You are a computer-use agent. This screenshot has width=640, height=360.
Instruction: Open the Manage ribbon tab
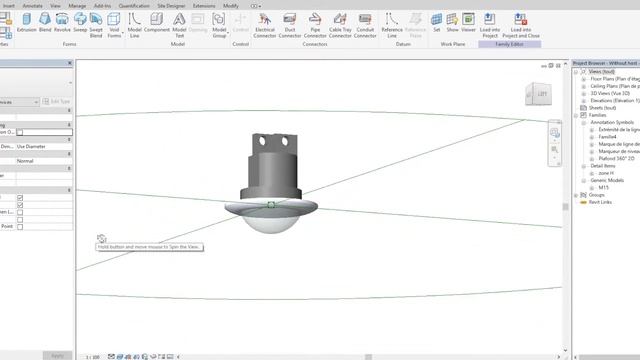click(x=77, y=6)
